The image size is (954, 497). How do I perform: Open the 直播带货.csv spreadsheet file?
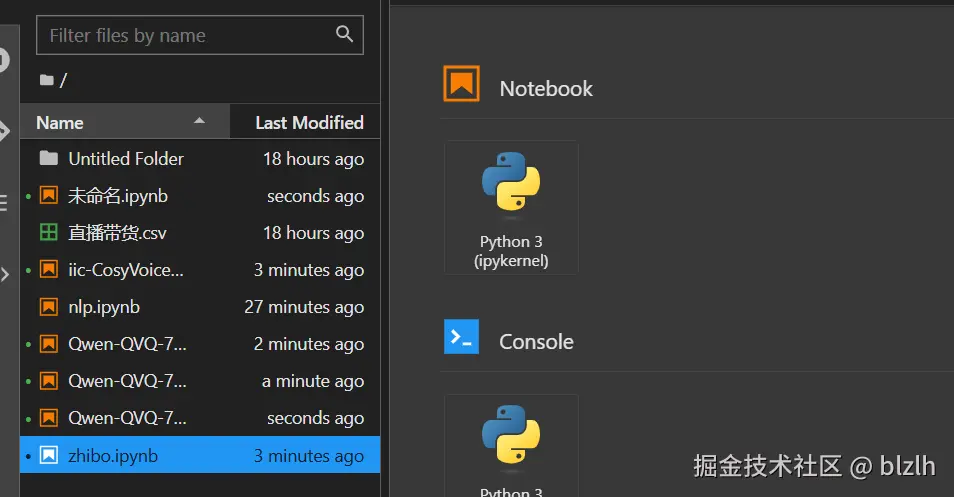117,233
